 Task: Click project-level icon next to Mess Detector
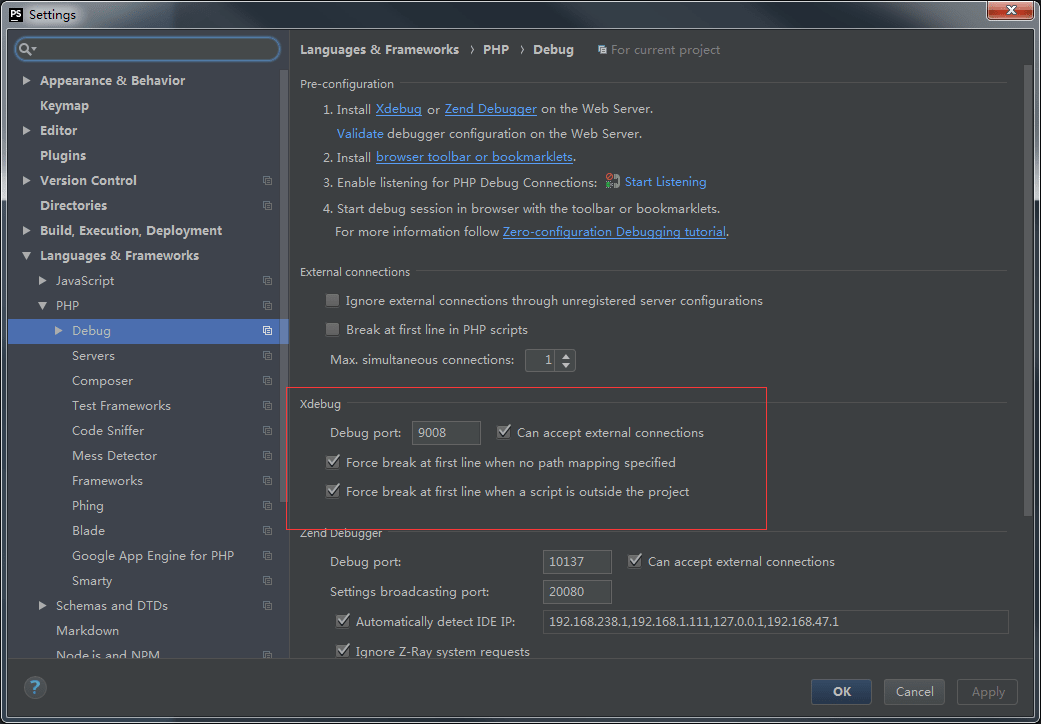268,456
